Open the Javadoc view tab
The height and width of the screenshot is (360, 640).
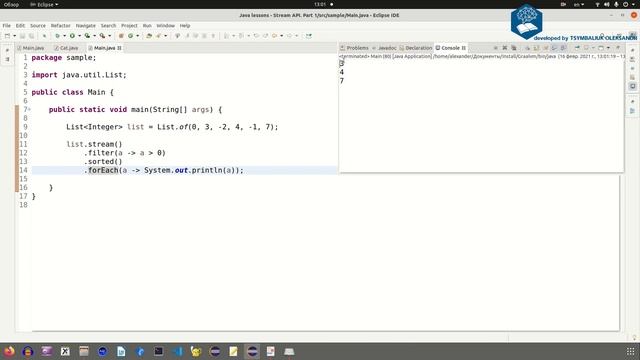coord(384,48)
